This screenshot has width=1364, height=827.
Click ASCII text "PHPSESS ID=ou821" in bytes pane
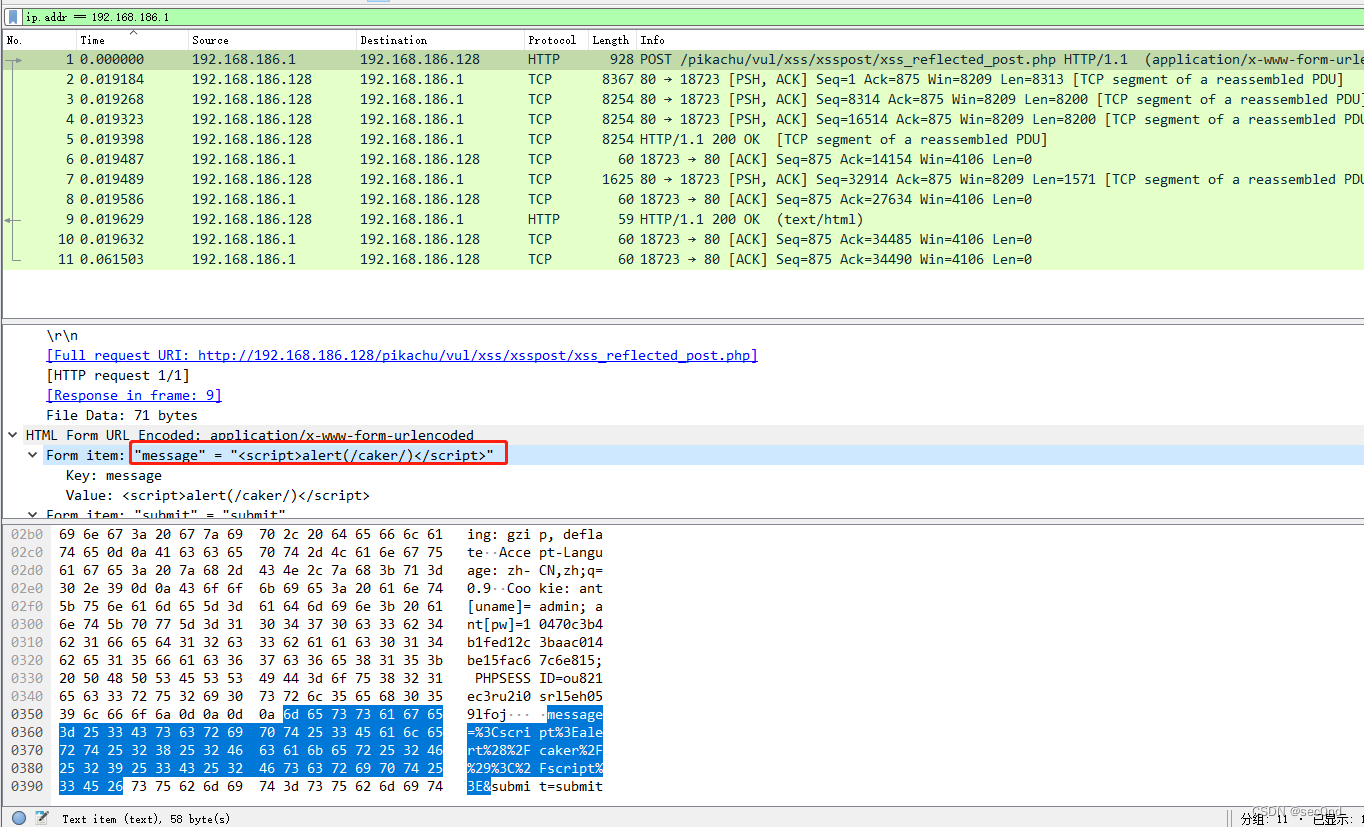pyautogui.click(x=539, y=678)
